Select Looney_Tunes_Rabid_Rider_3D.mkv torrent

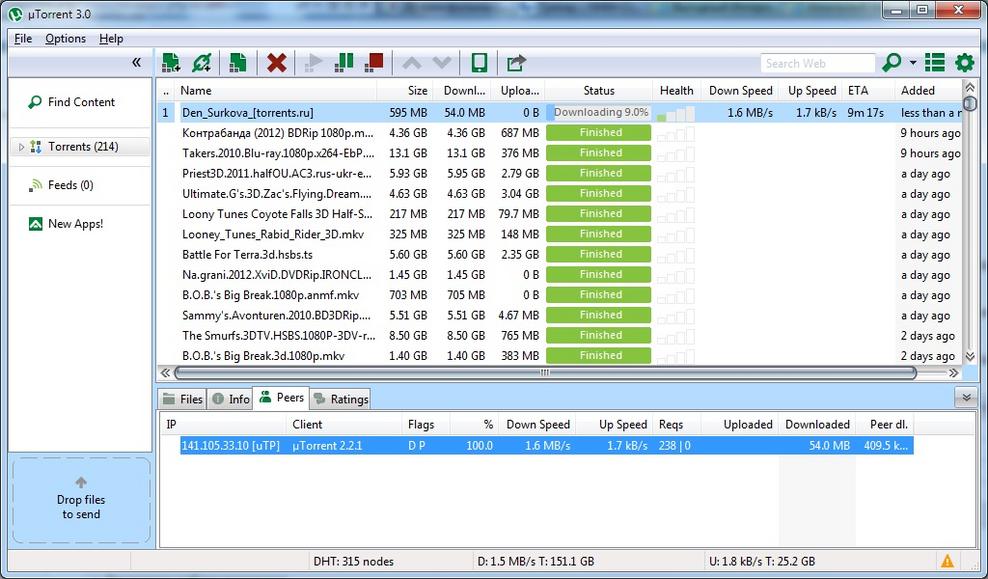click(x=560, y=234)
